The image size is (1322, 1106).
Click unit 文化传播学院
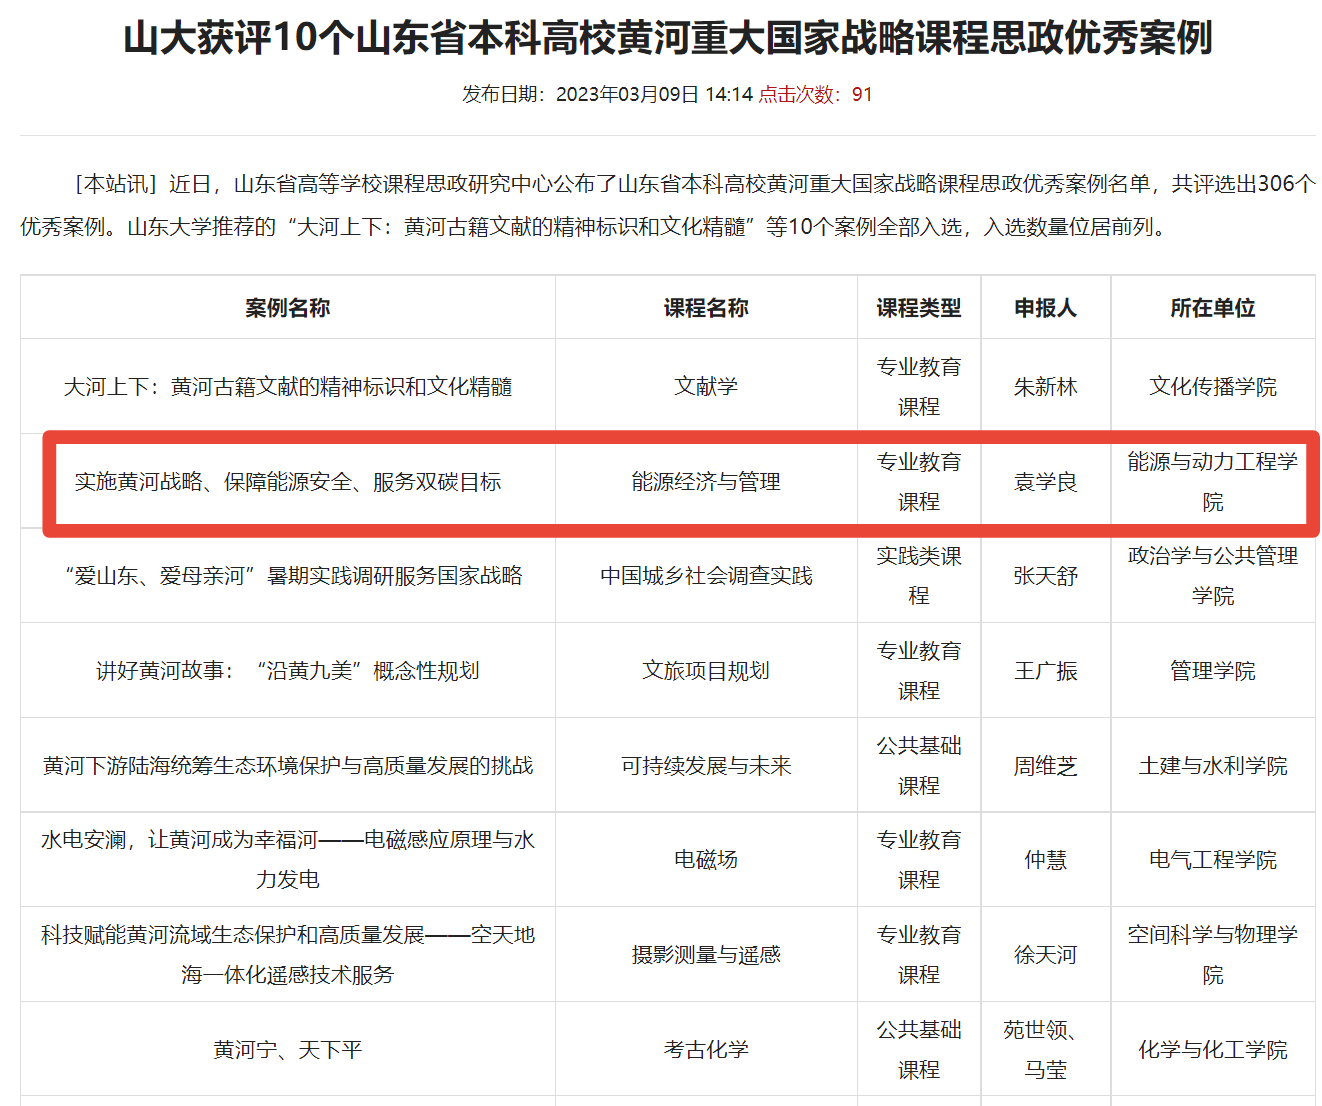[1213, 387]
